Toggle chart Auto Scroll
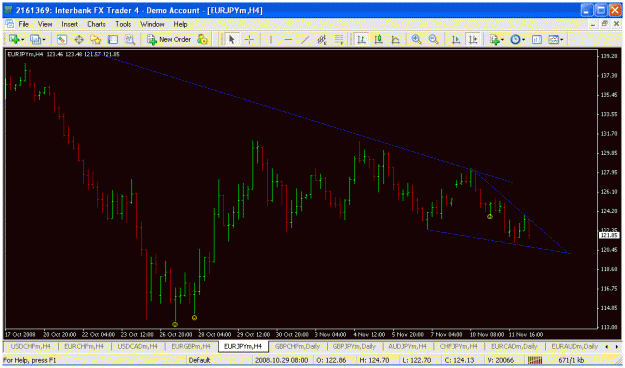Image resolution: width=625 pixels, height=368 pixels. [456, 39]
